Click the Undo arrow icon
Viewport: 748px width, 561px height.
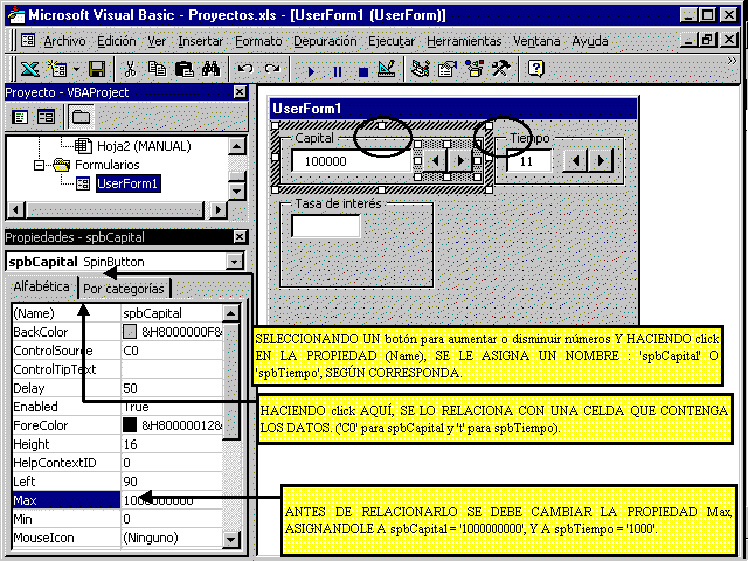245,69
